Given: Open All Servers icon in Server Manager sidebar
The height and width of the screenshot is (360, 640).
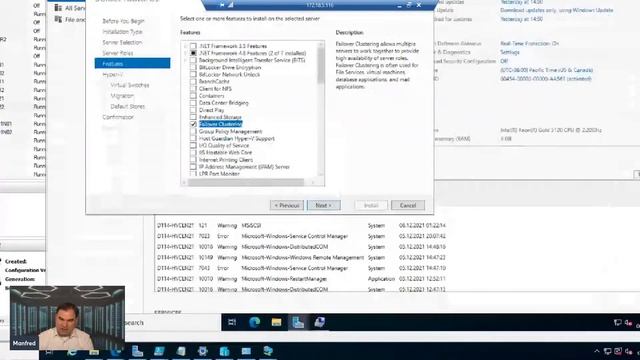Looking at the screenshot, I should click(58, 8).
